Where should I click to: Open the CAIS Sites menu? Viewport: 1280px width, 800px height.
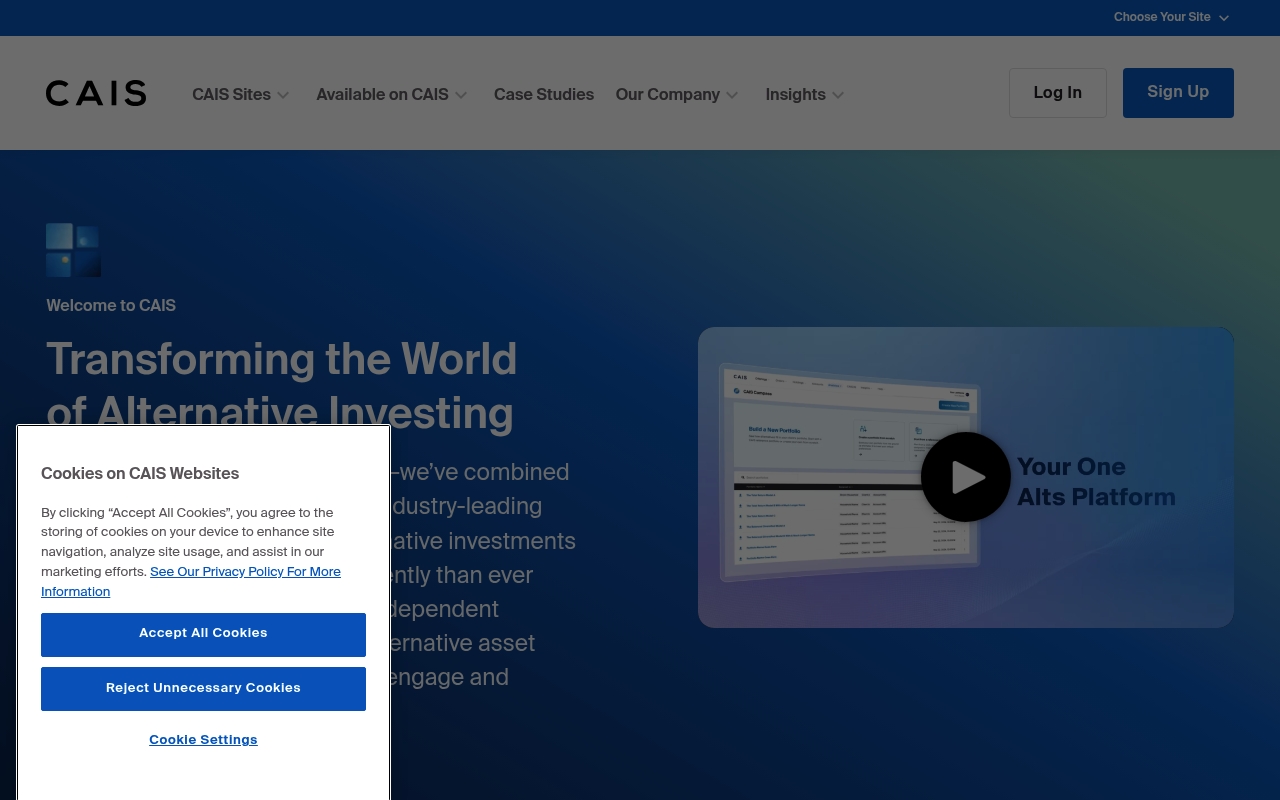pos(231,94)
